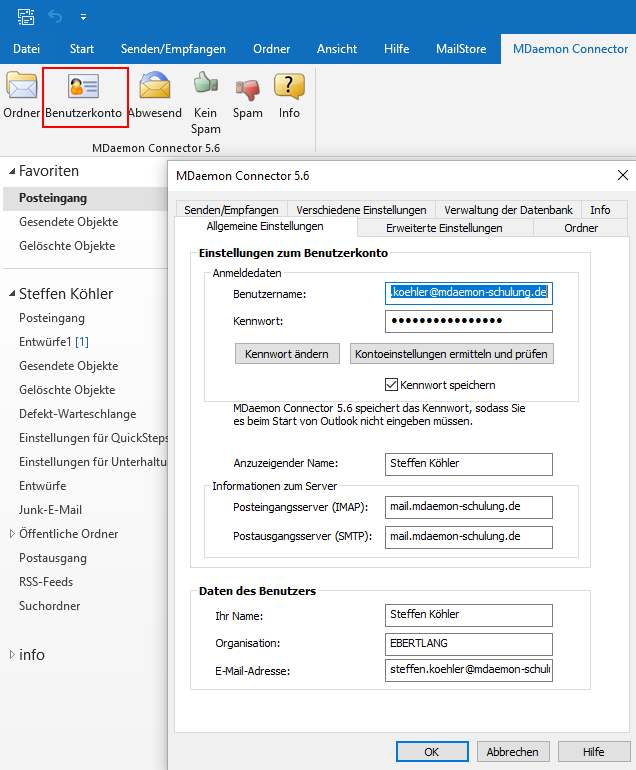Click the Ordner icon in the ribbon

click(21, 95)
